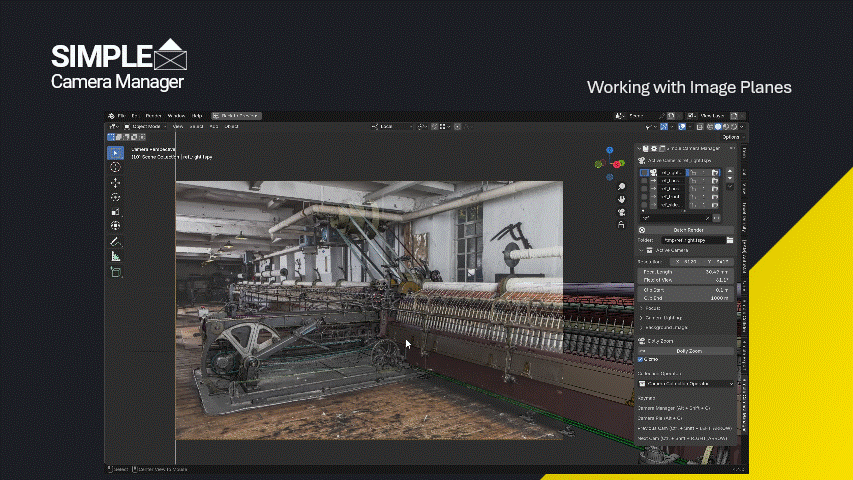Click the Dolly Zoom button
853x480 pixels.
click(x=688, y=352)
